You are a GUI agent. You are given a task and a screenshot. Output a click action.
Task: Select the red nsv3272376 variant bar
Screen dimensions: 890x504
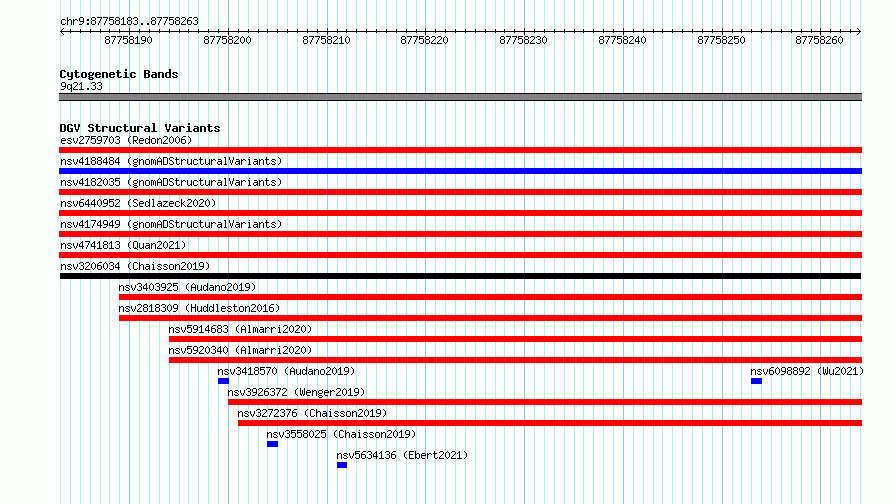tap(550, 423)
